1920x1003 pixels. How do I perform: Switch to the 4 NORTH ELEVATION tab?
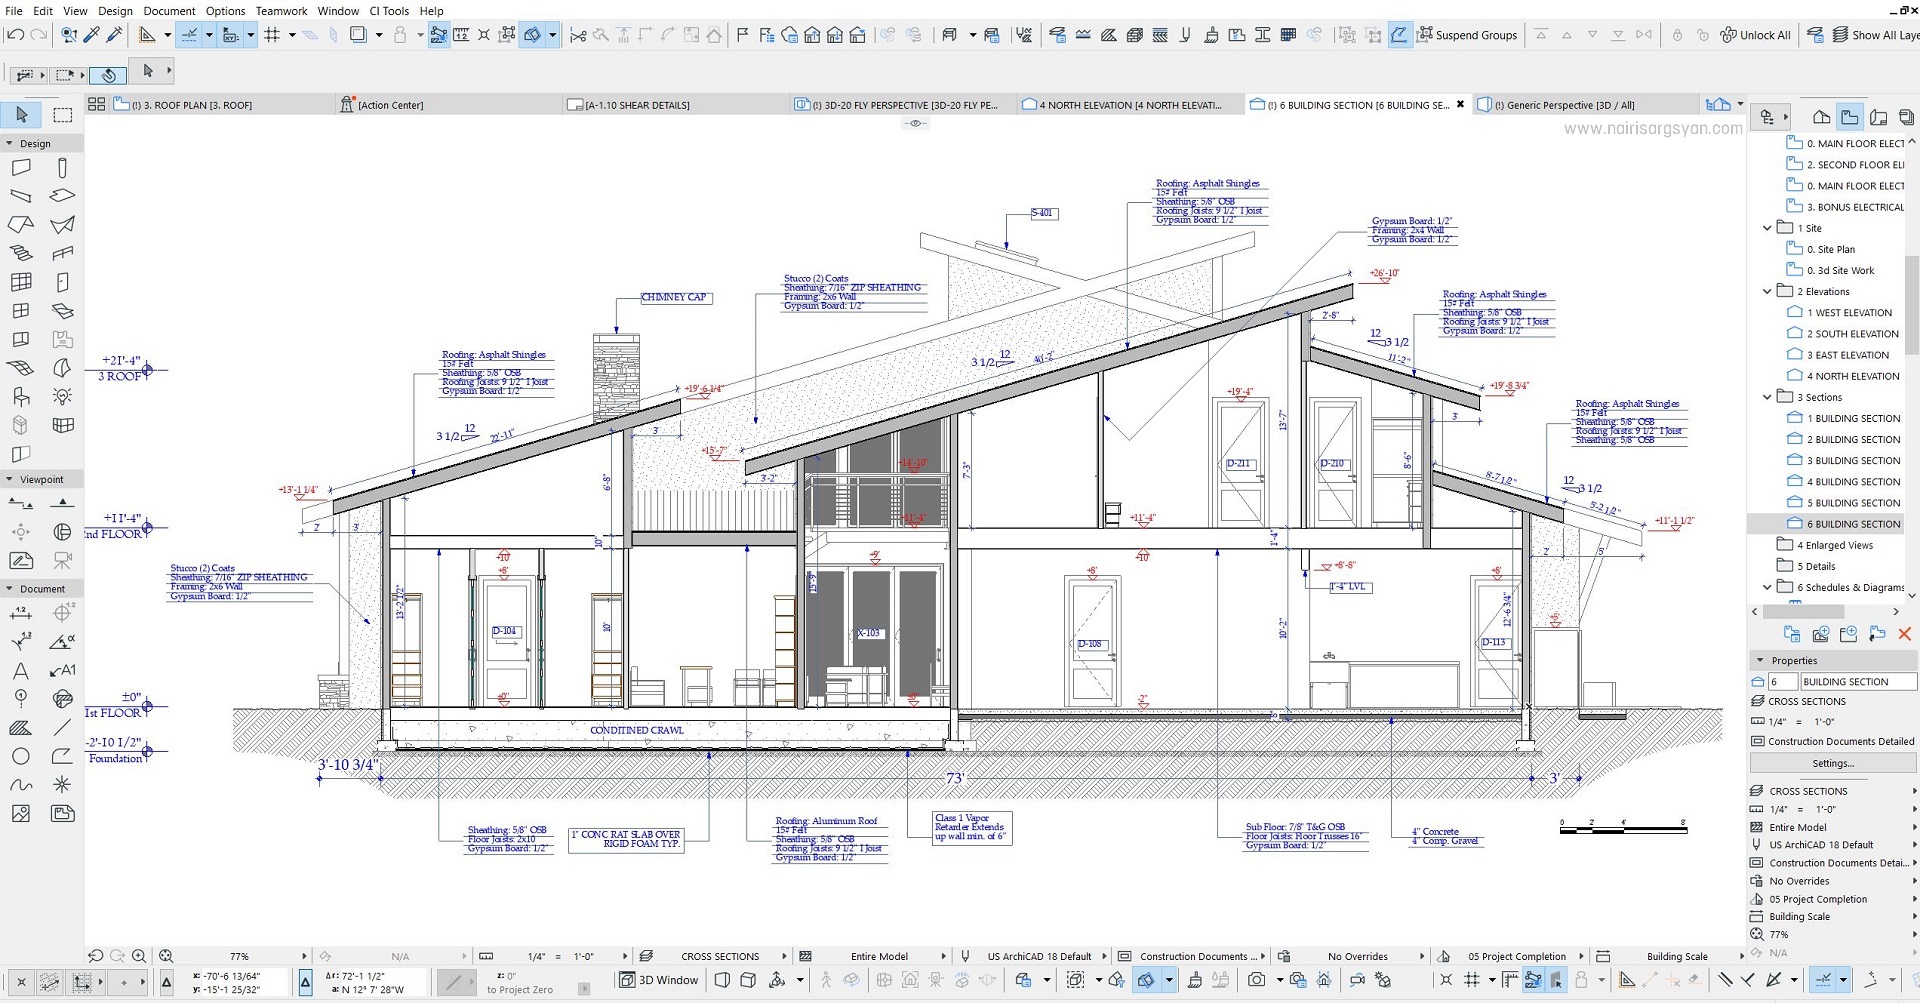(1130, 104)
